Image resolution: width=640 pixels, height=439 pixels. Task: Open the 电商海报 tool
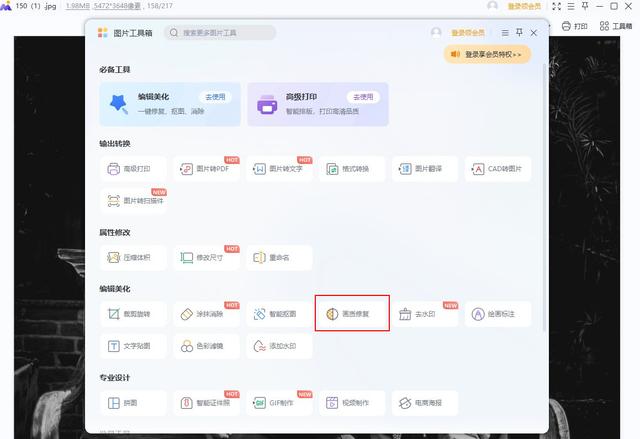(x=425, y=403)
